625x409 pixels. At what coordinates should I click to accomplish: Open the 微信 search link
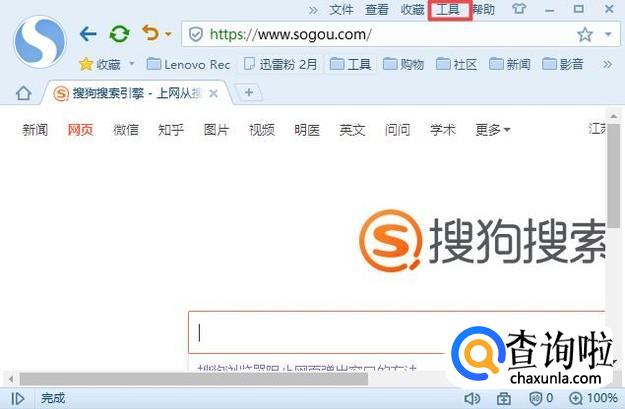126,130
